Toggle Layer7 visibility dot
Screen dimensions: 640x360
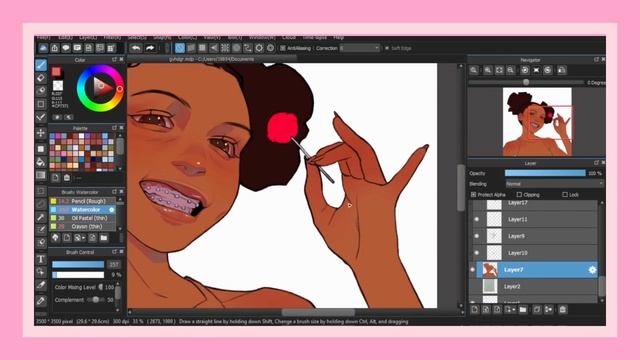click(x=473, y=270)
